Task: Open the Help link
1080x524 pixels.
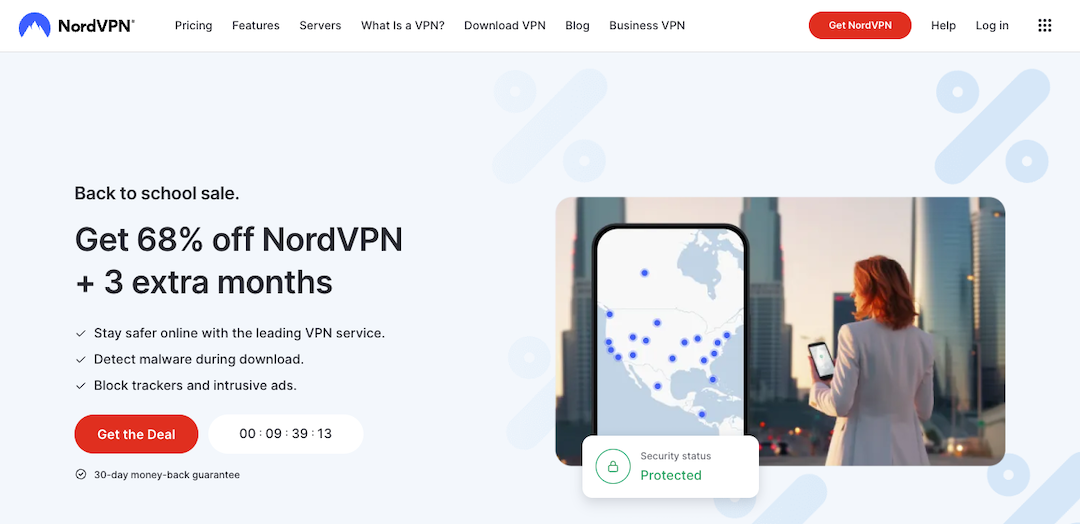Action: tap(943, 25)
